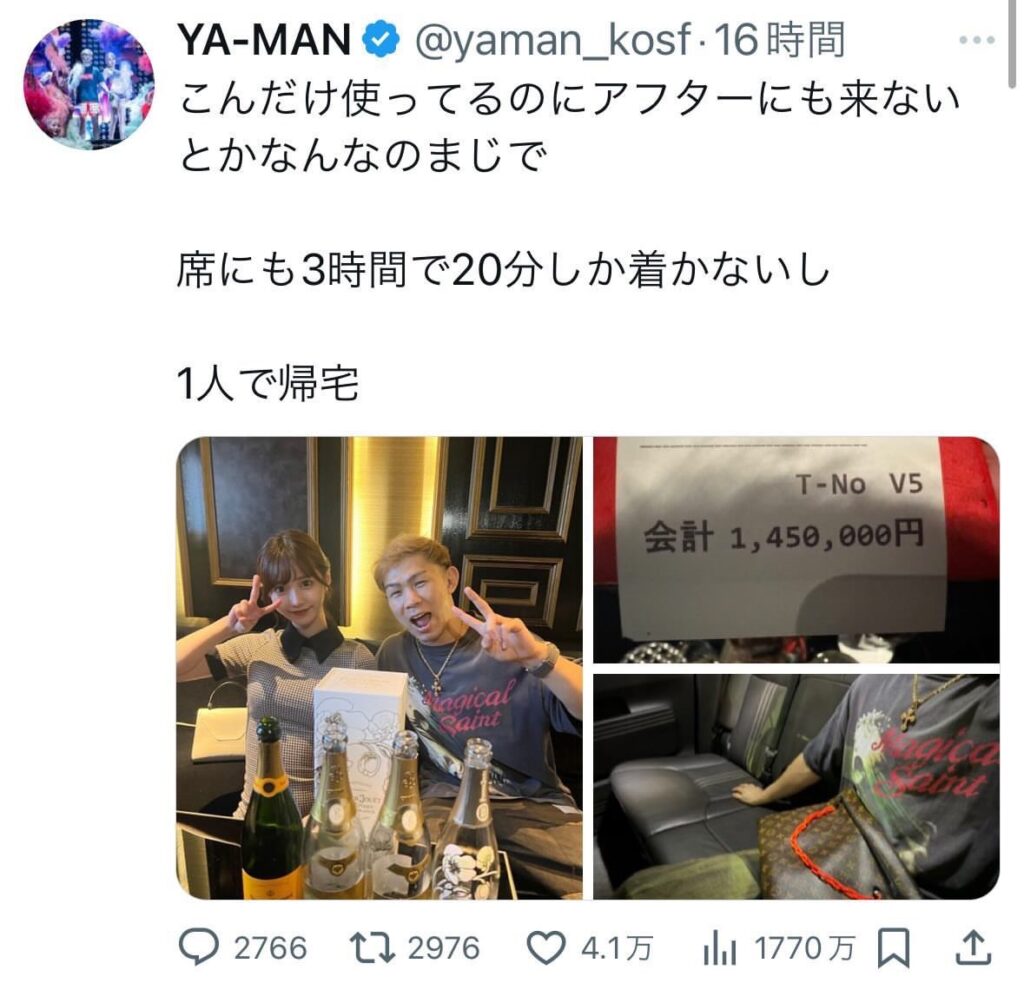View analytics bar chart icon
This screenshot has width=1024, height=1003.
point(720,949)
